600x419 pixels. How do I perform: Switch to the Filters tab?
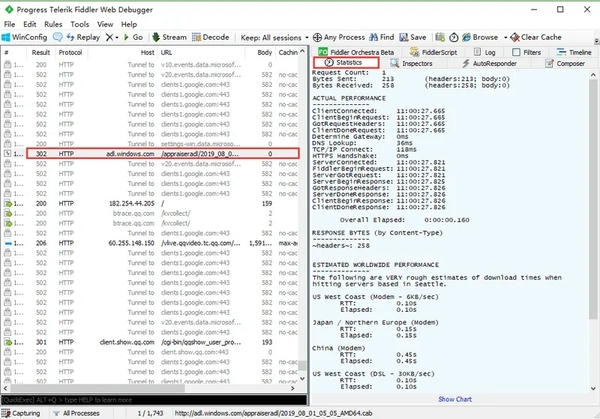click(527, 52)
